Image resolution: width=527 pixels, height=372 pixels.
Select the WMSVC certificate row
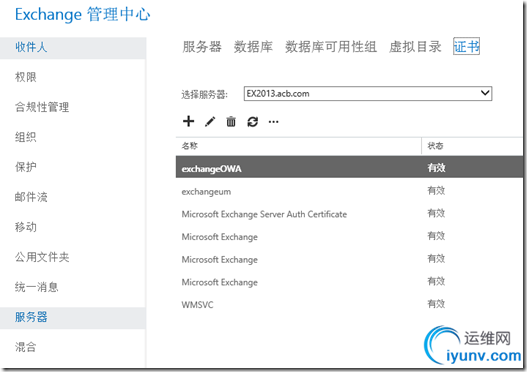(349, 304)
